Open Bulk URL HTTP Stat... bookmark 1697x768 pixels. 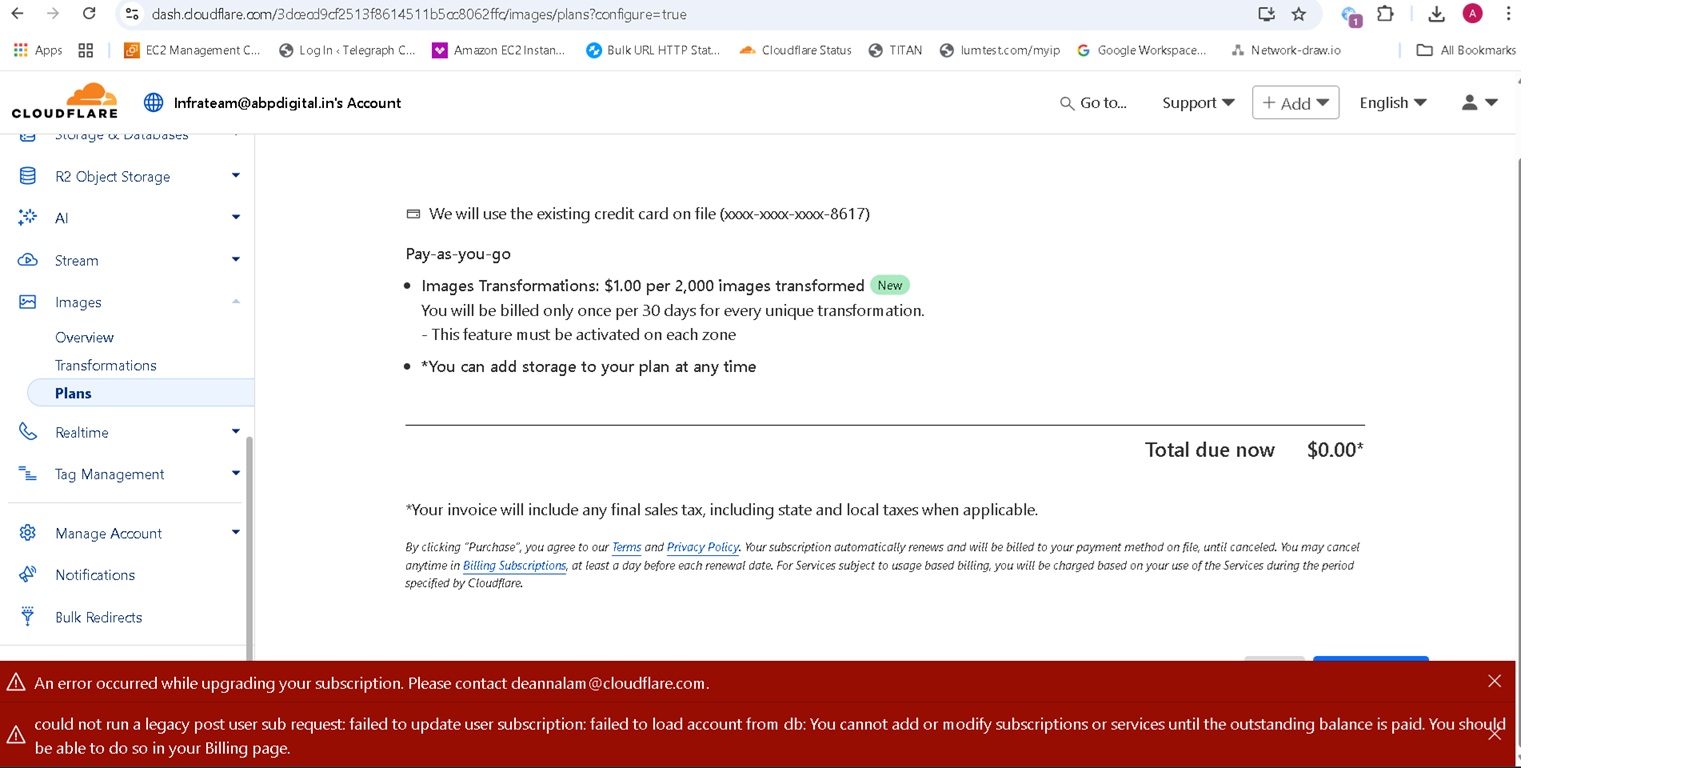pyautogui.click(x=653, y=50)
